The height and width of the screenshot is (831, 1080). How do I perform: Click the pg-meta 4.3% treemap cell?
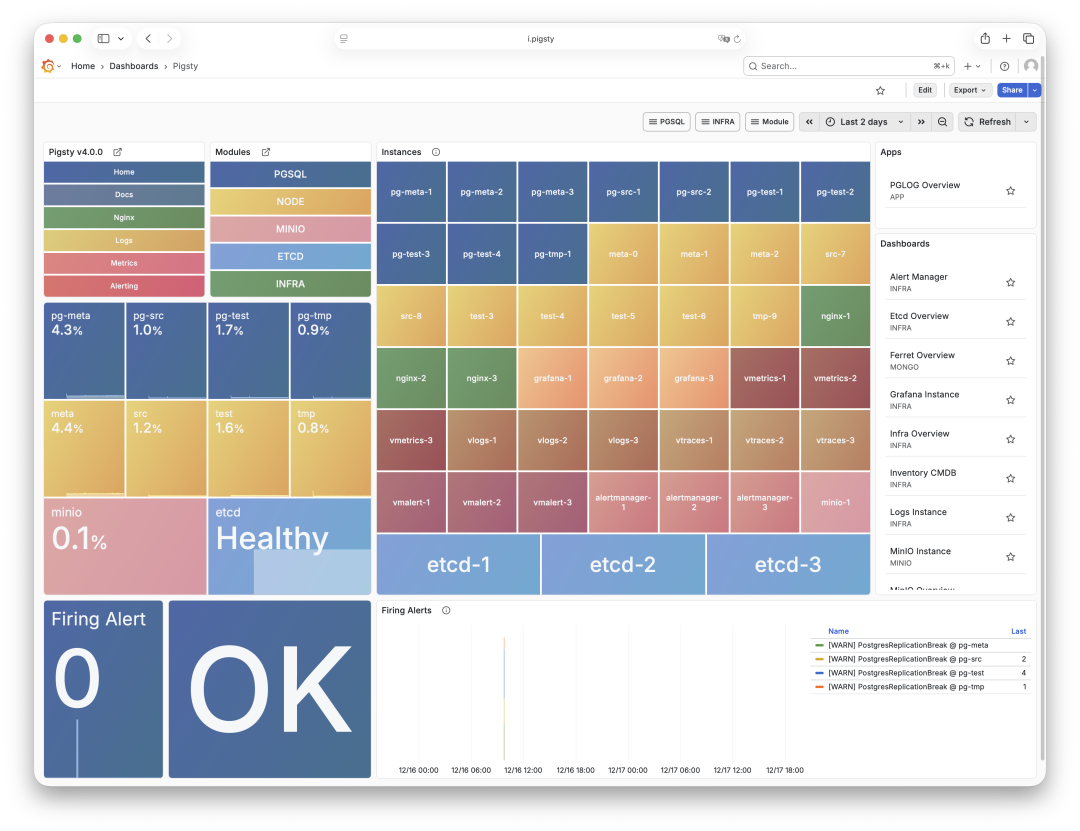click(x=82, y=348)
